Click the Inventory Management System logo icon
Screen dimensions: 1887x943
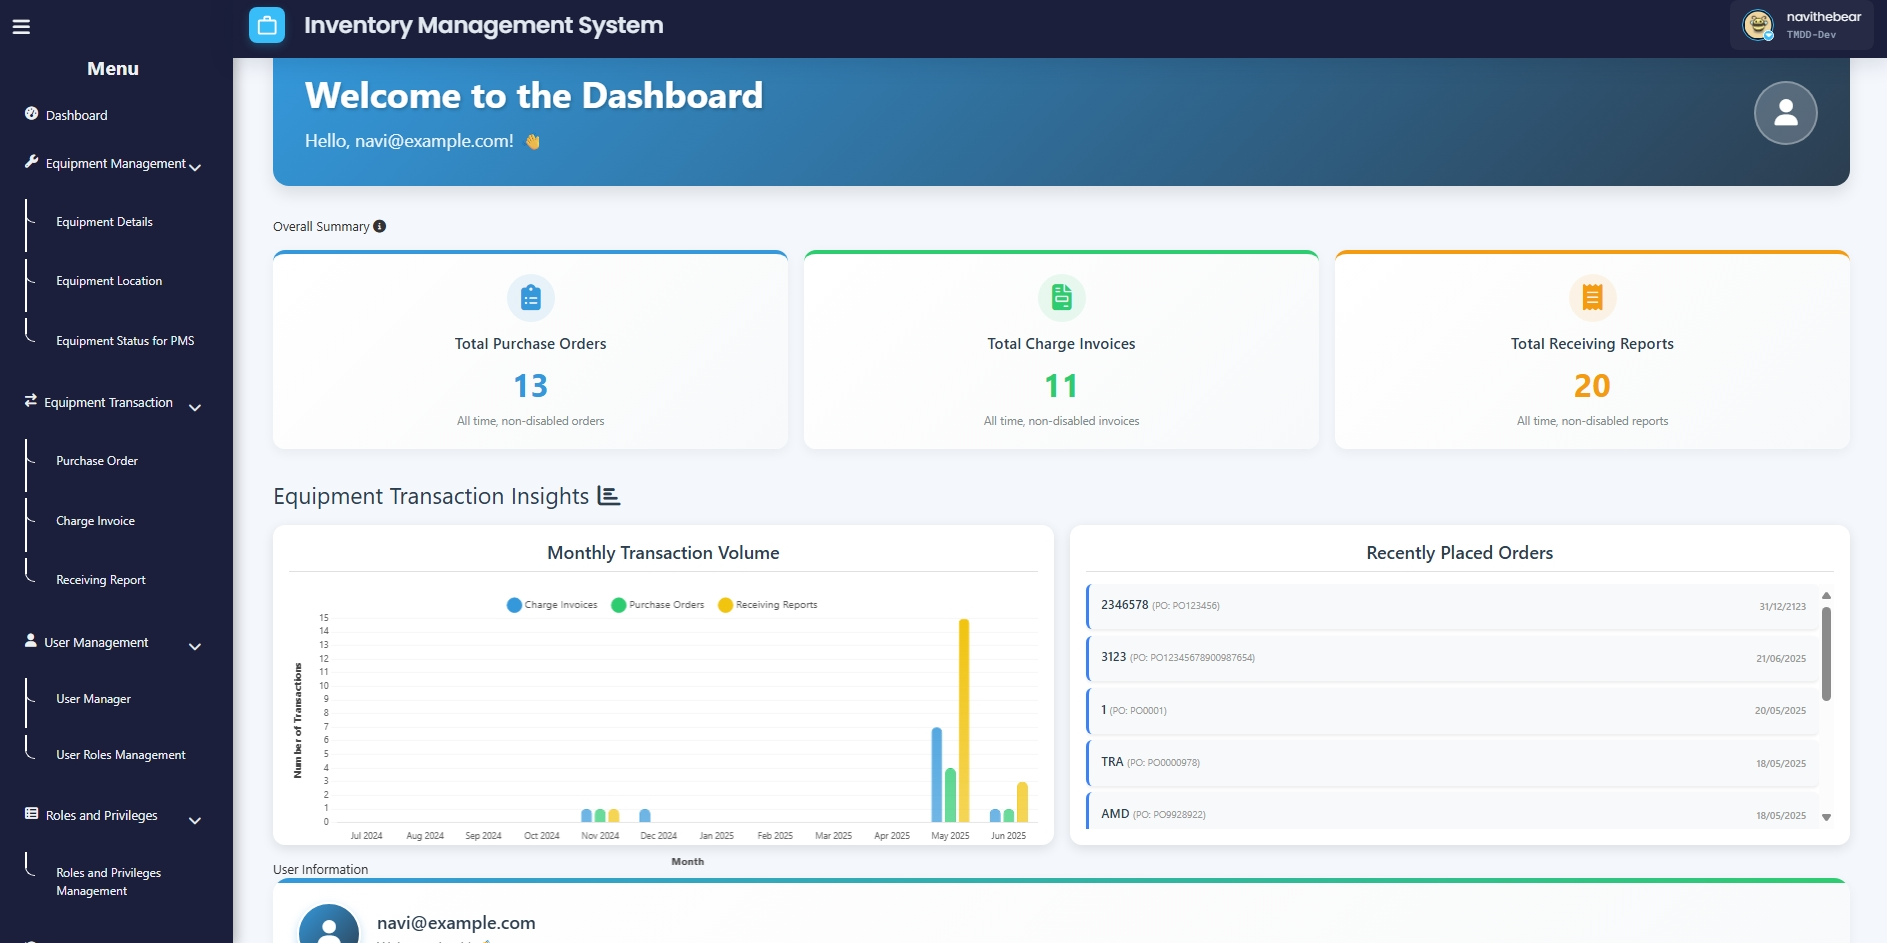click(267, 25)
